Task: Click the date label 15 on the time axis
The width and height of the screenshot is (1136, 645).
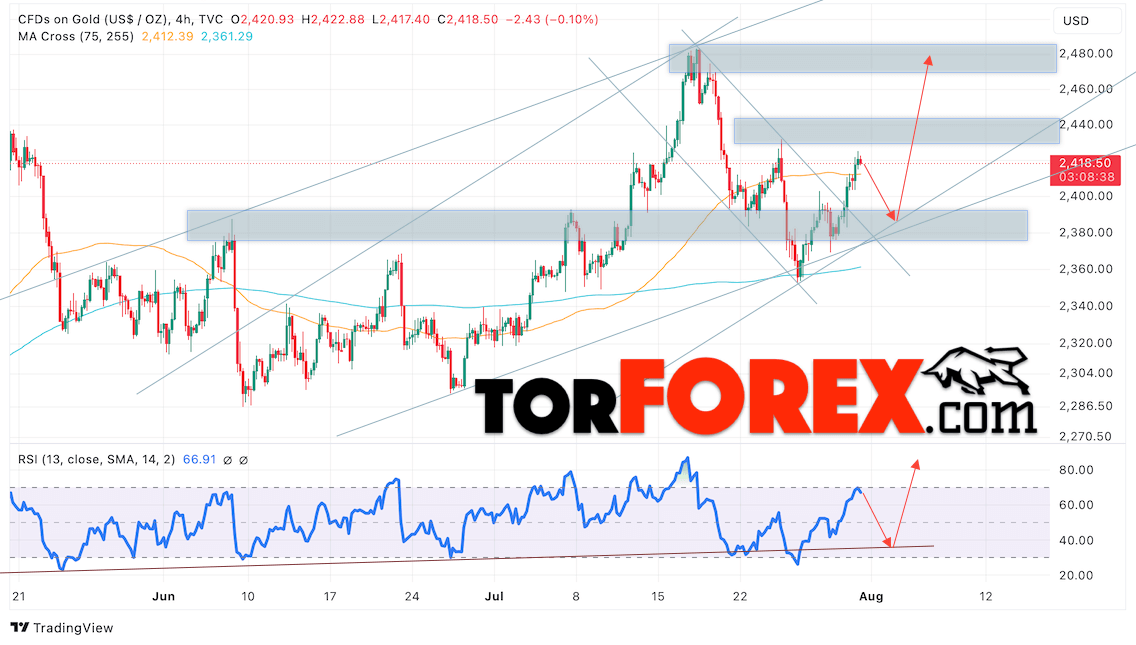Action: point(658,596)
